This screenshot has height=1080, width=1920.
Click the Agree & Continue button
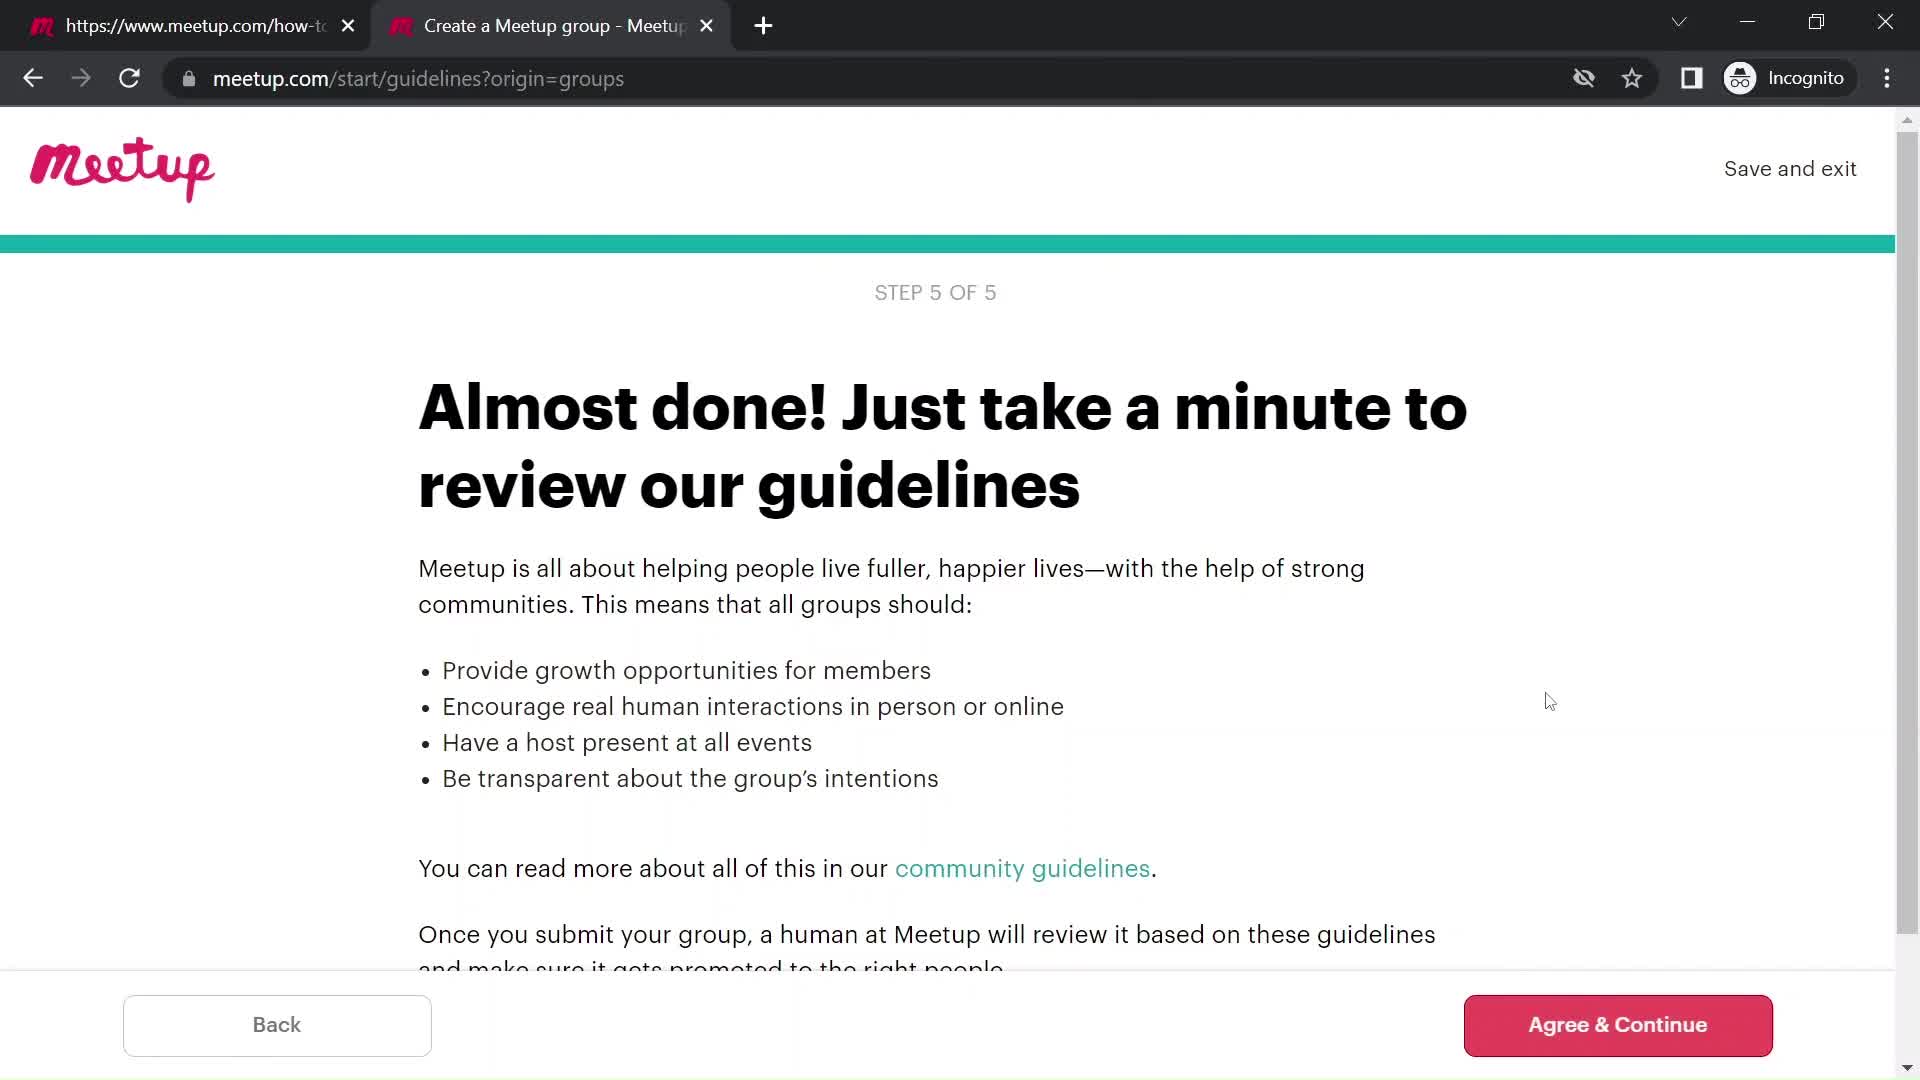tap(1618, 1025)
